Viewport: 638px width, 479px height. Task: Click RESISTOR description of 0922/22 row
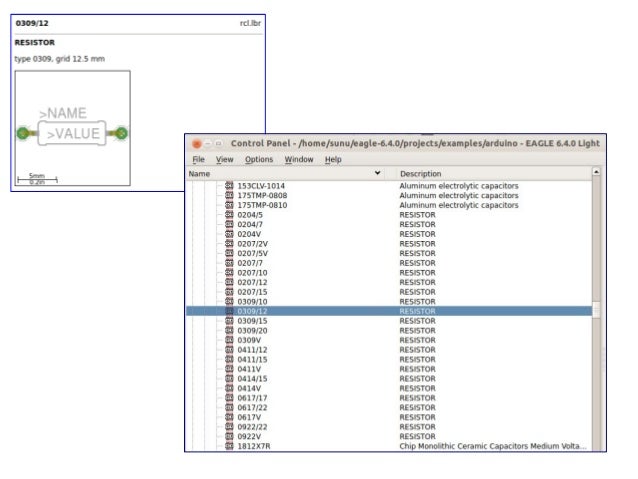click(417, 427)
